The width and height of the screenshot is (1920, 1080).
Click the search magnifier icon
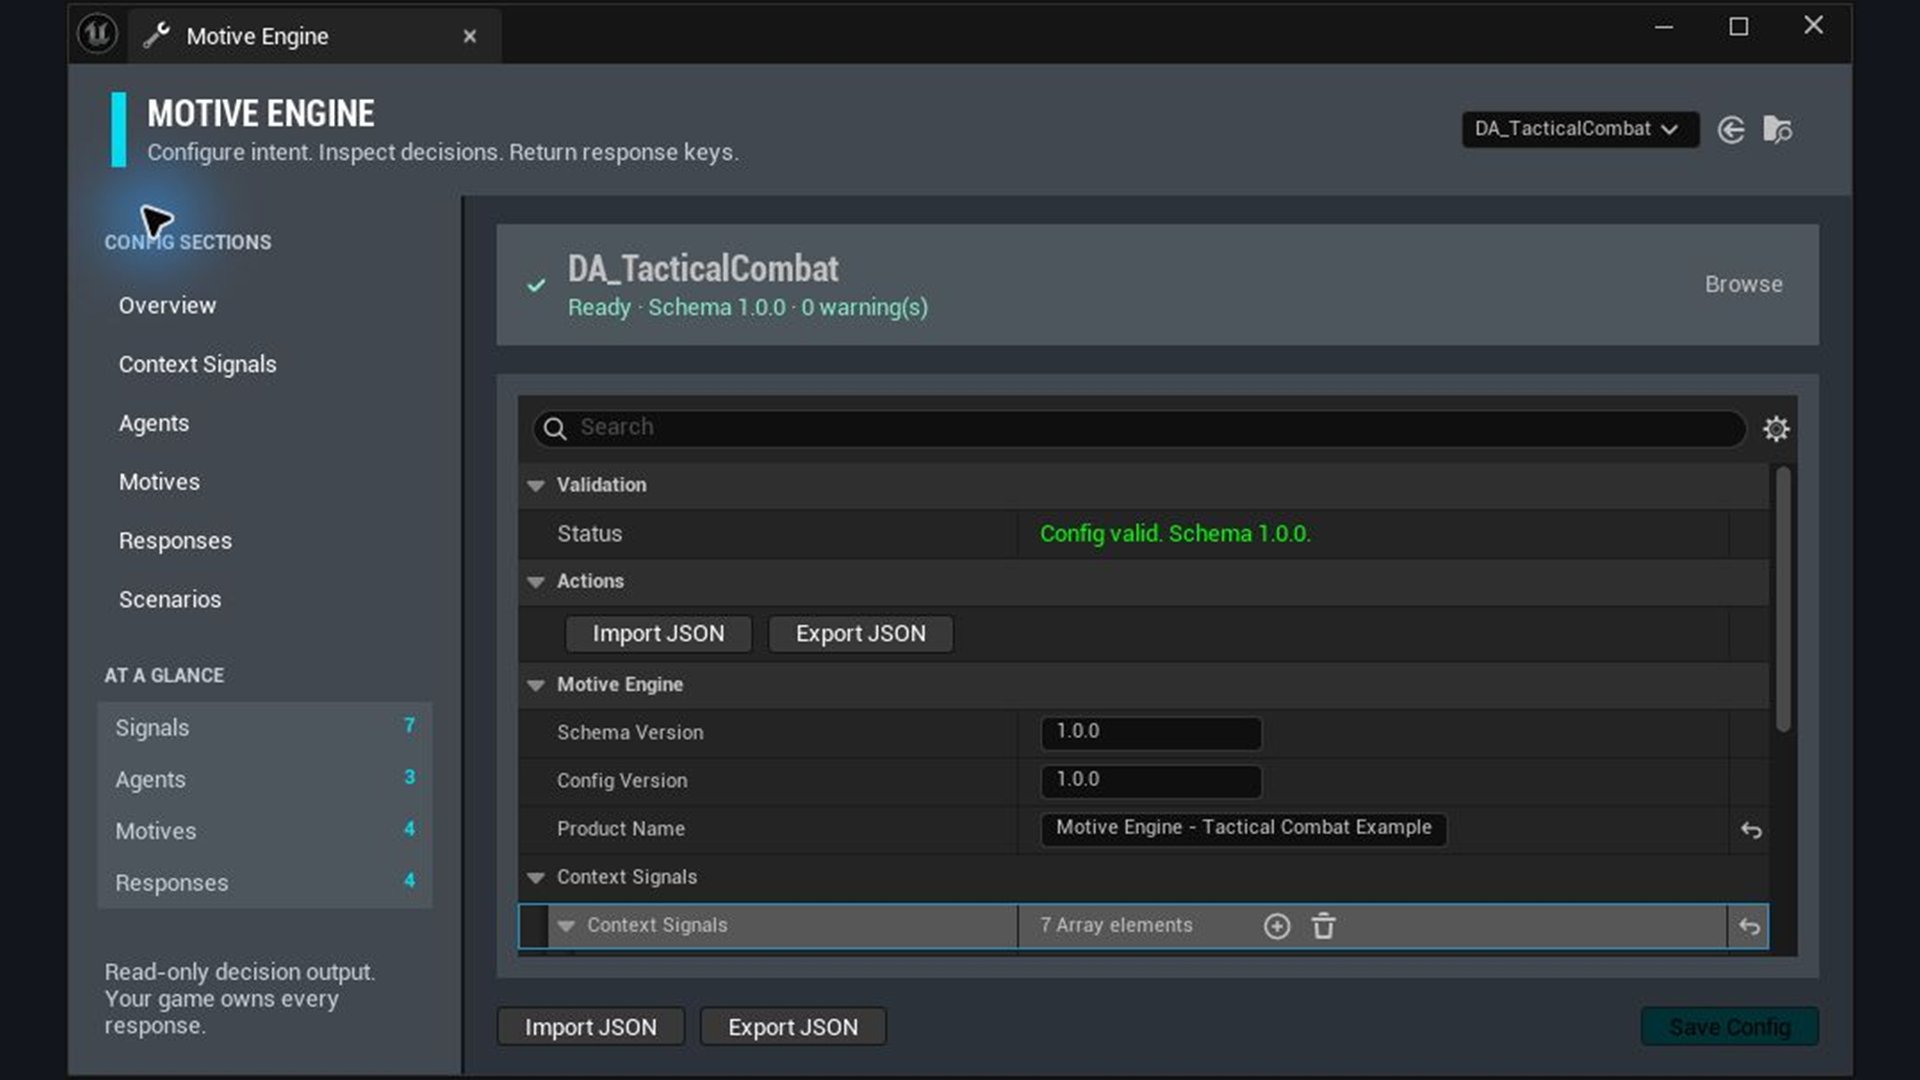click(x=555, y=429)
